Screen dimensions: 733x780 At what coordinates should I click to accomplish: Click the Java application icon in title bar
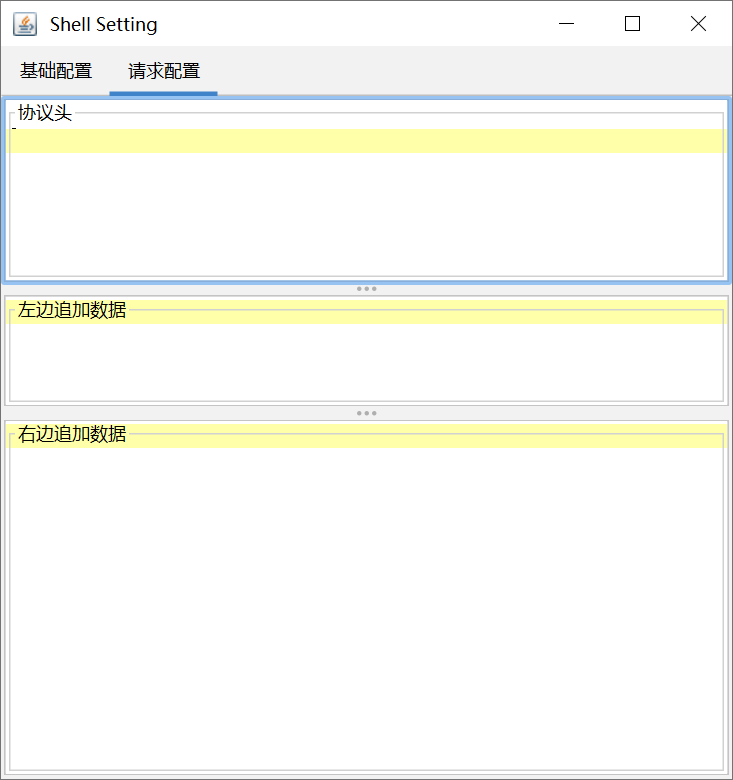pos(25,24)
